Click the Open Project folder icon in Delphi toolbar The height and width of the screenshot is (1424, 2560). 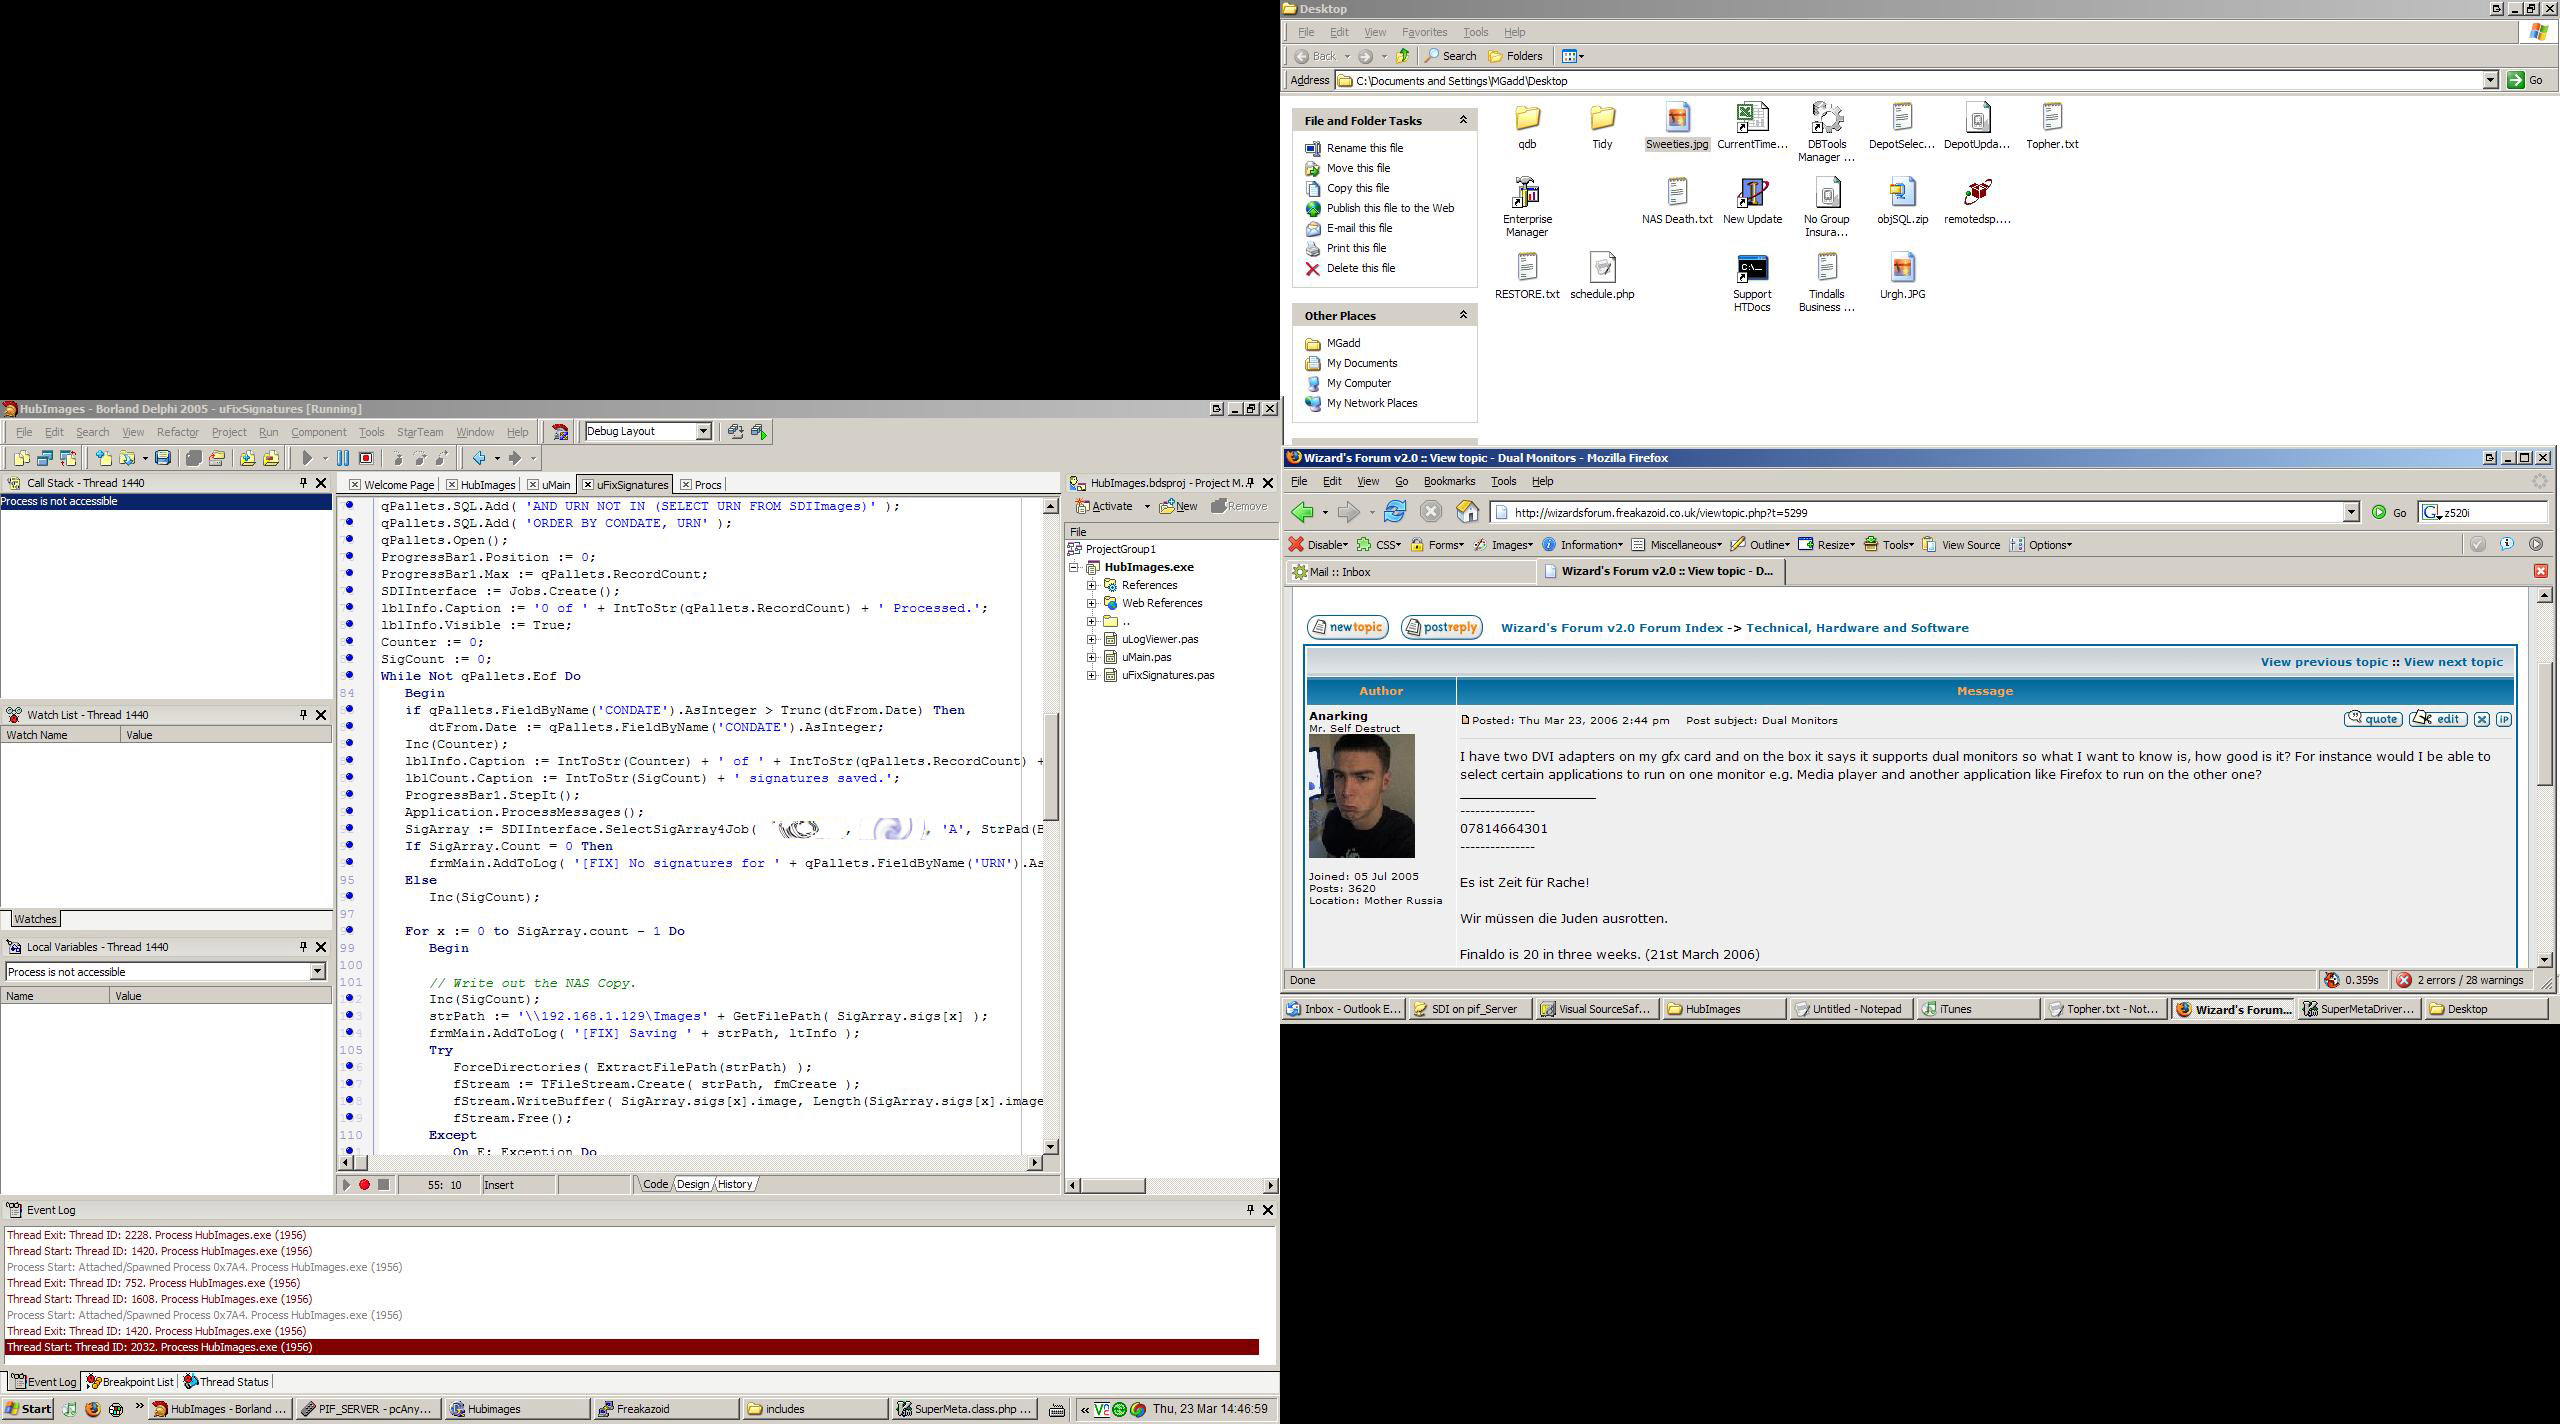tap(217, 458)
